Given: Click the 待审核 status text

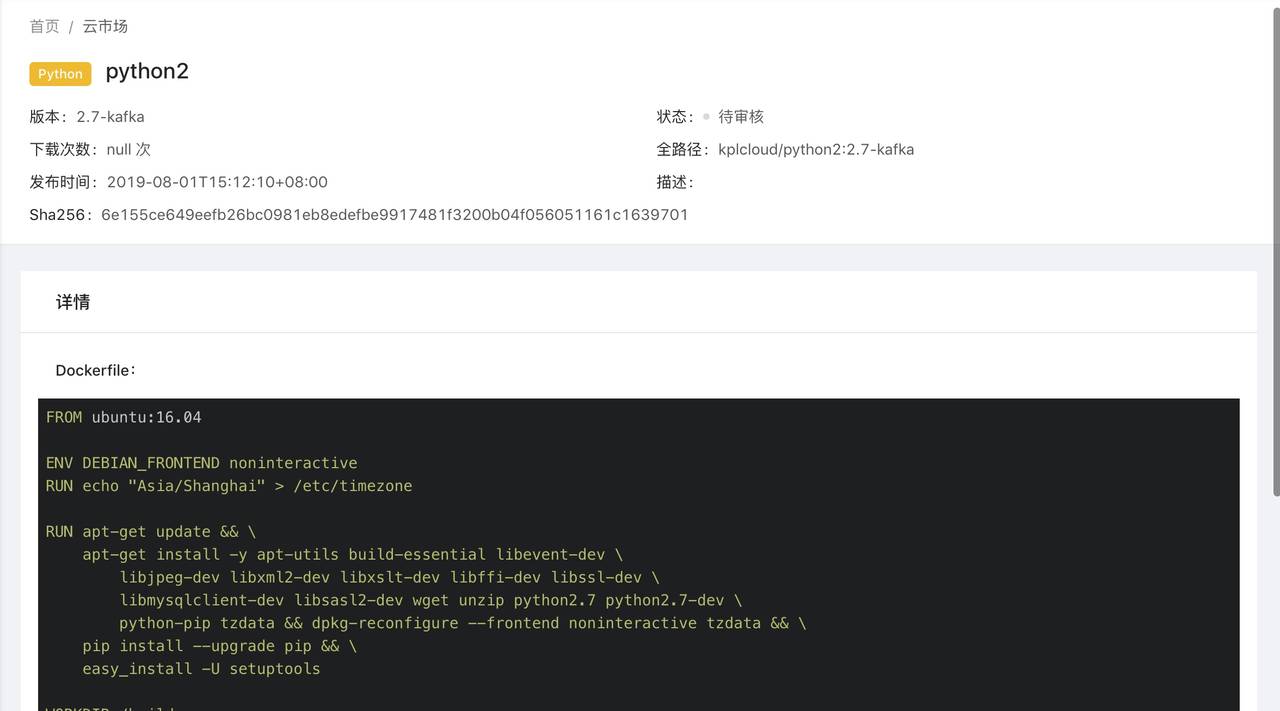Looking at the screenshot, I should point(740,117).
